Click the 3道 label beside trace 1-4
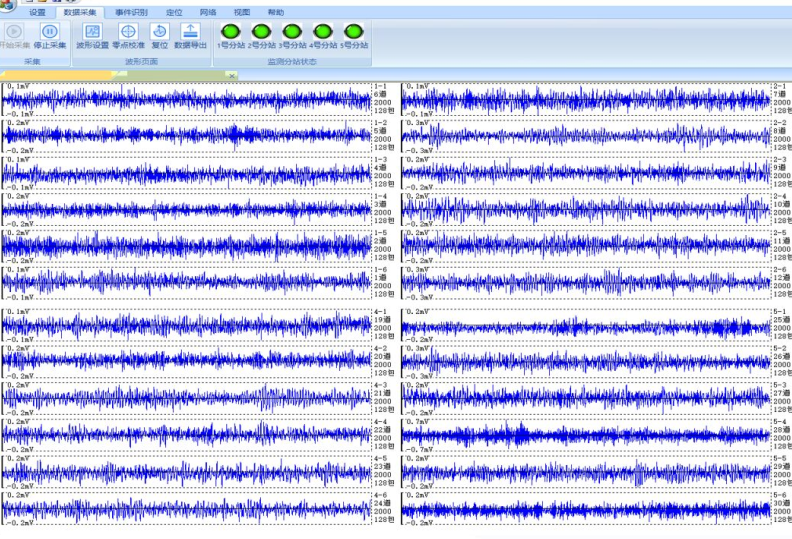The height and width of the screenshot is (539, 792). click(x=380, y=204)
